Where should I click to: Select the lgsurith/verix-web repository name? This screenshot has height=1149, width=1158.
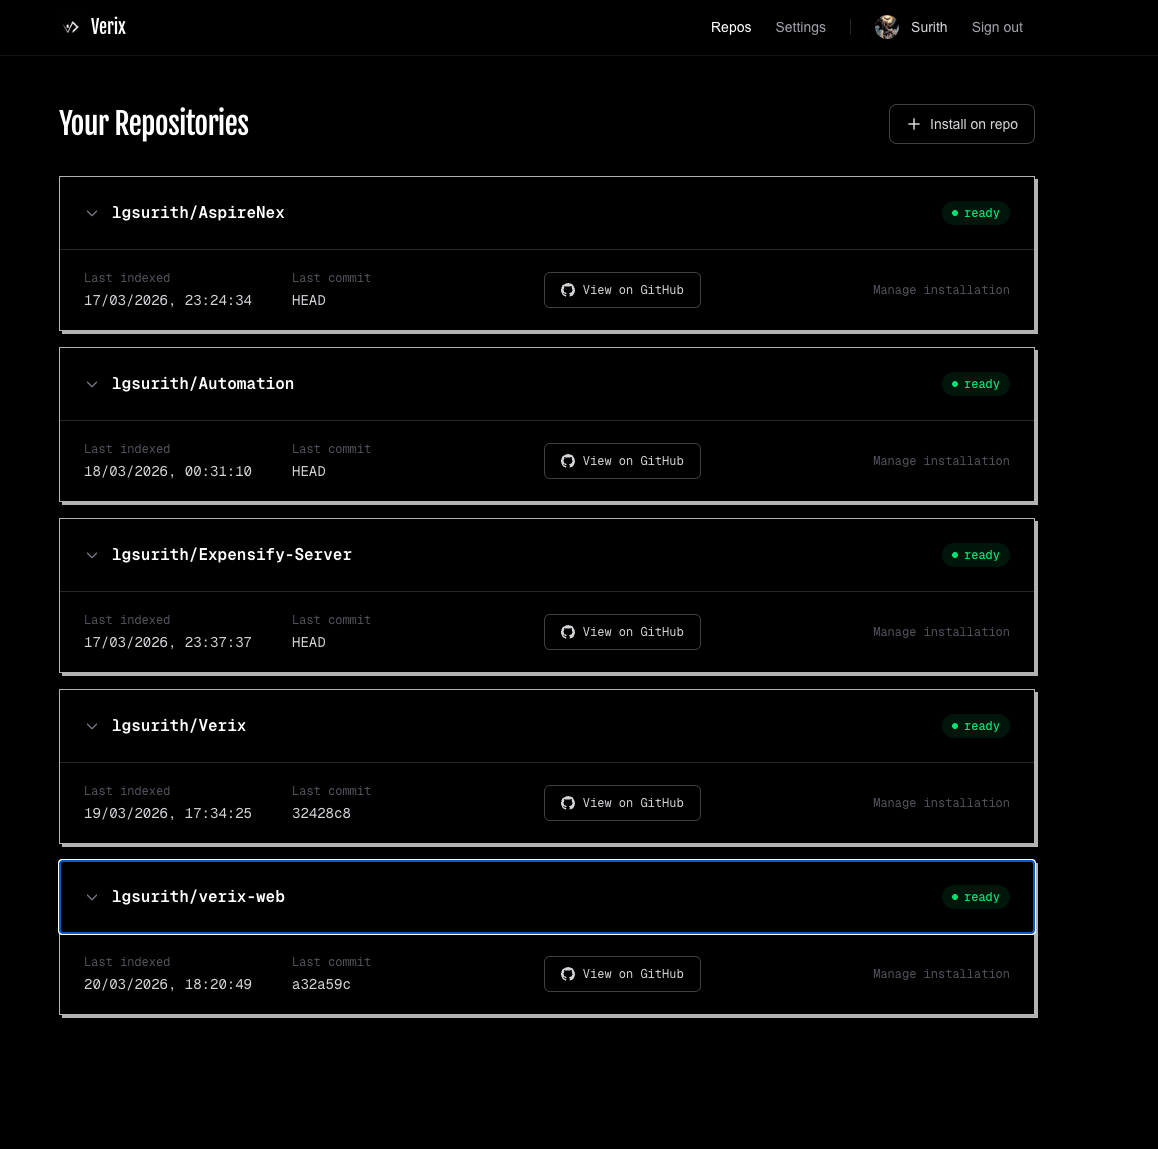tap(198, 896)
